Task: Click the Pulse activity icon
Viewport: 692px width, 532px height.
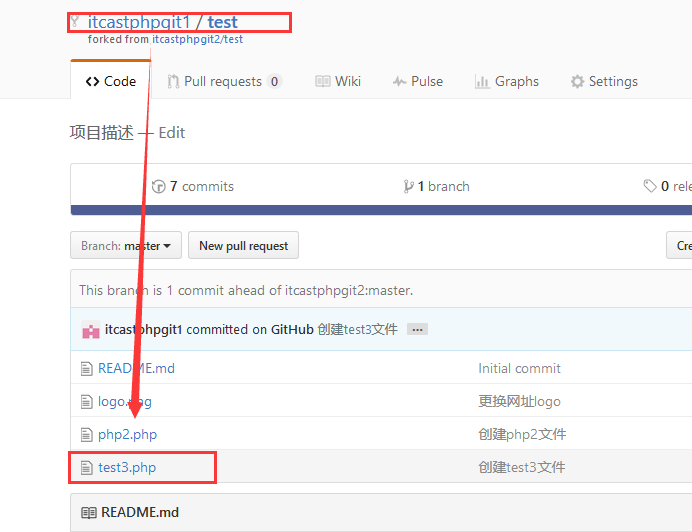Action: tap(399, 82)
